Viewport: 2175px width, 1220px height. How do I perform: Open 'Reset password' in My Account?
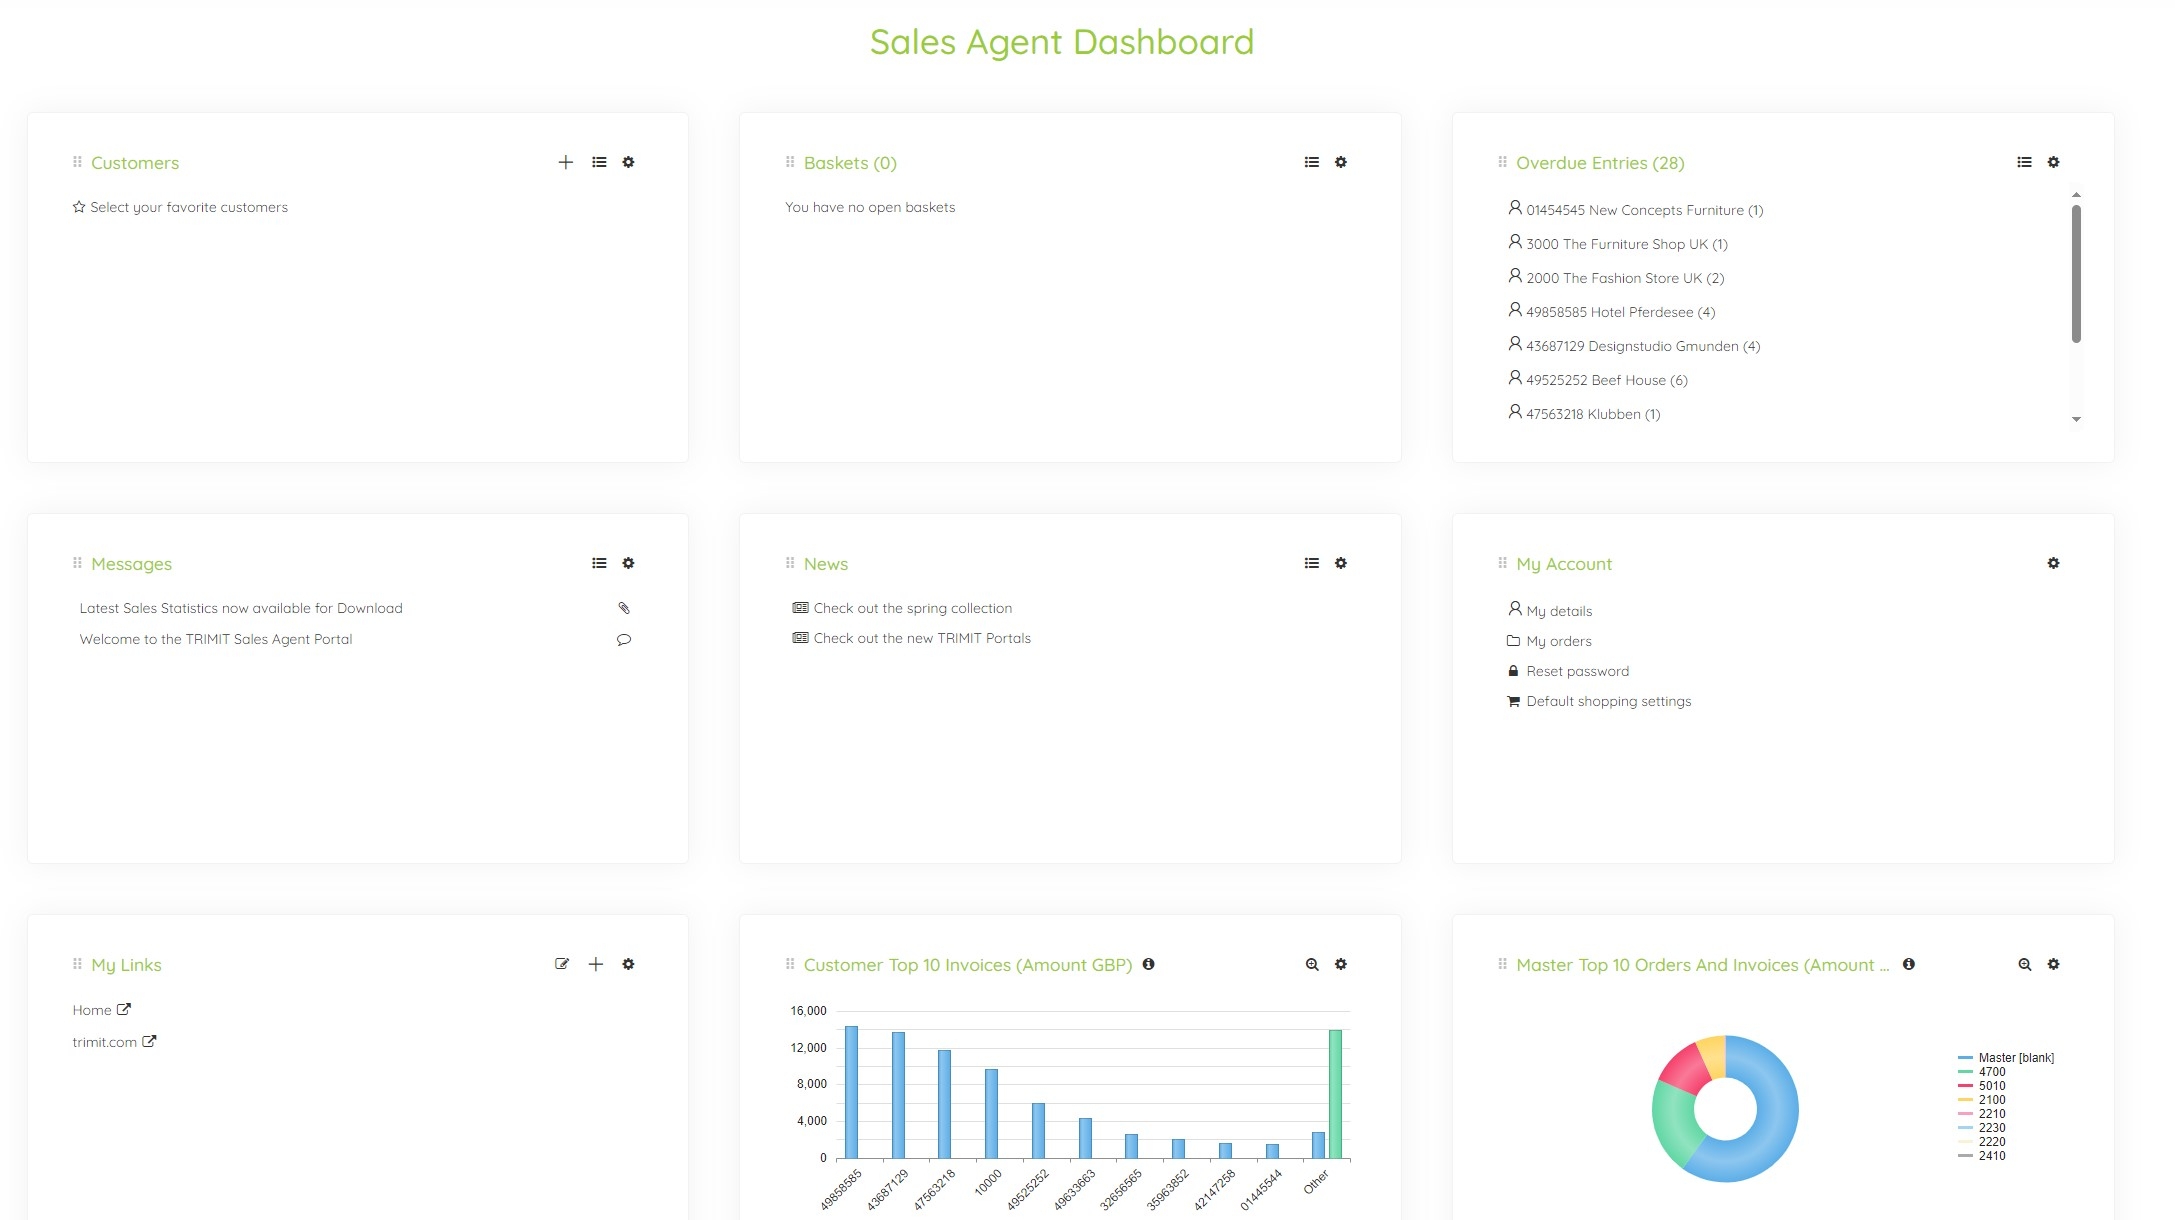(1576, 671)
